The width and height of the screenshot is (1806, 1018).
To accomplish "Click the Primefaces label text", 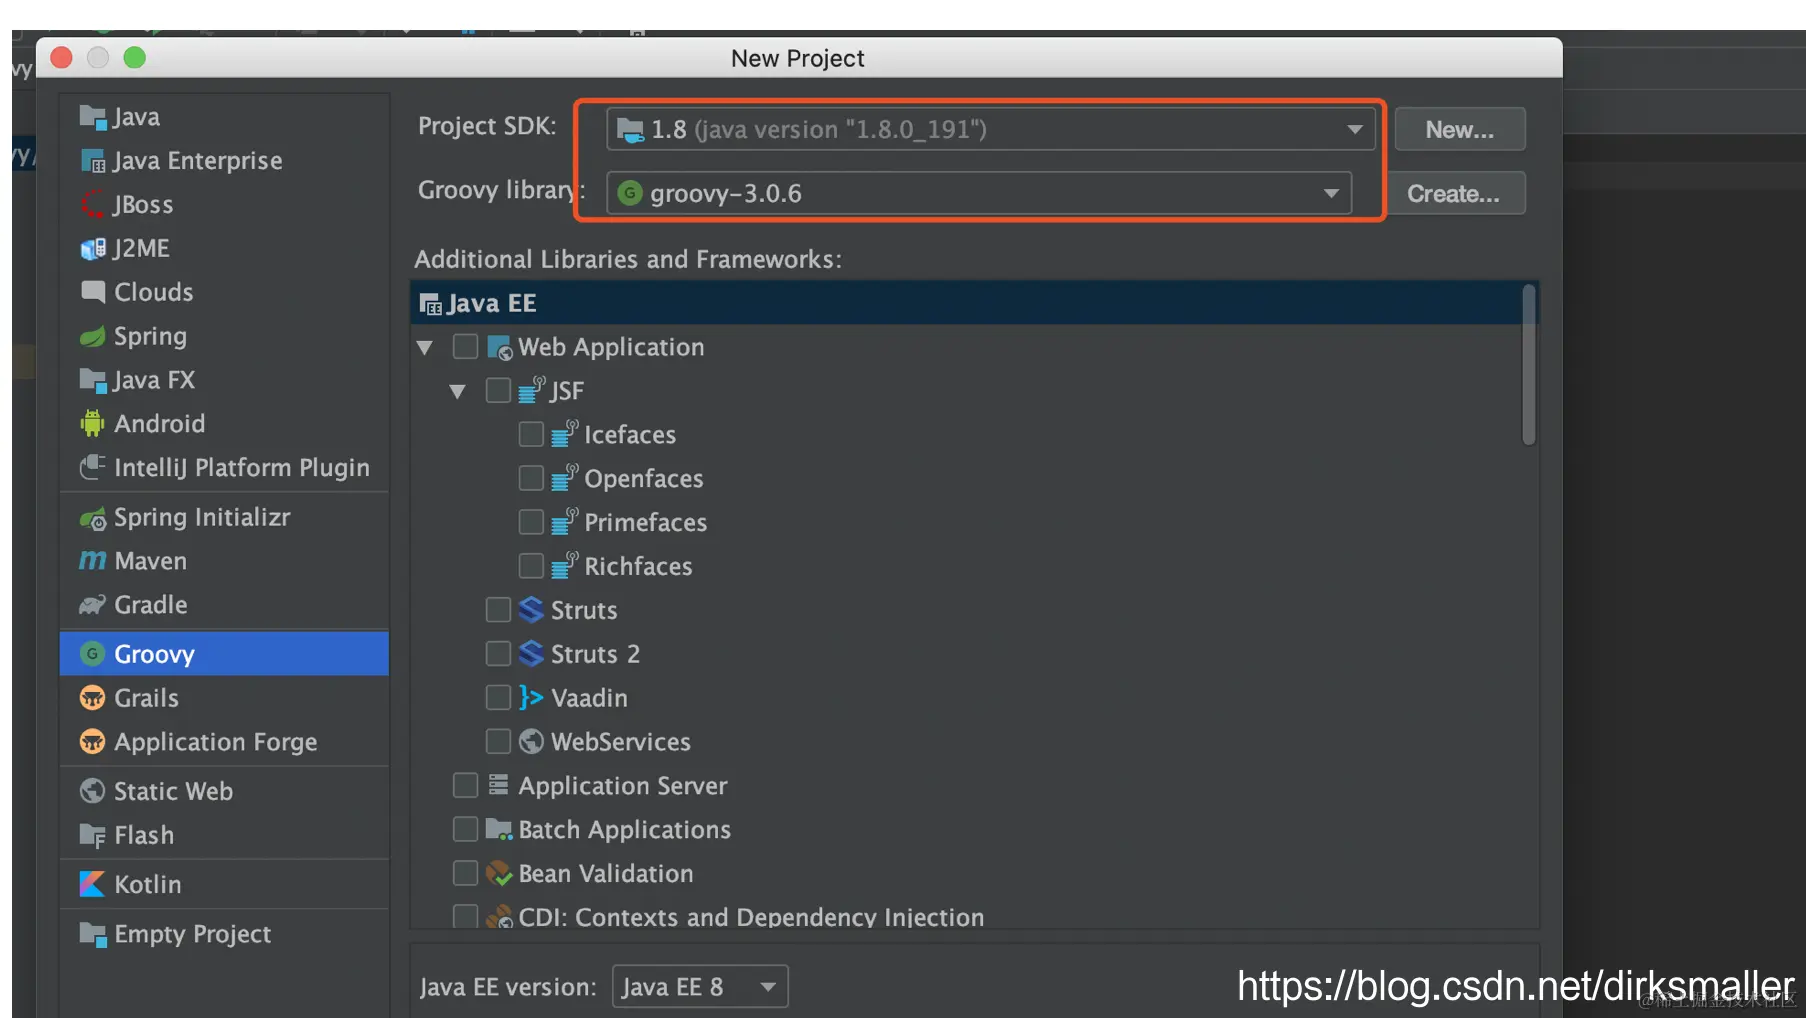I will (x=646, y=522).
